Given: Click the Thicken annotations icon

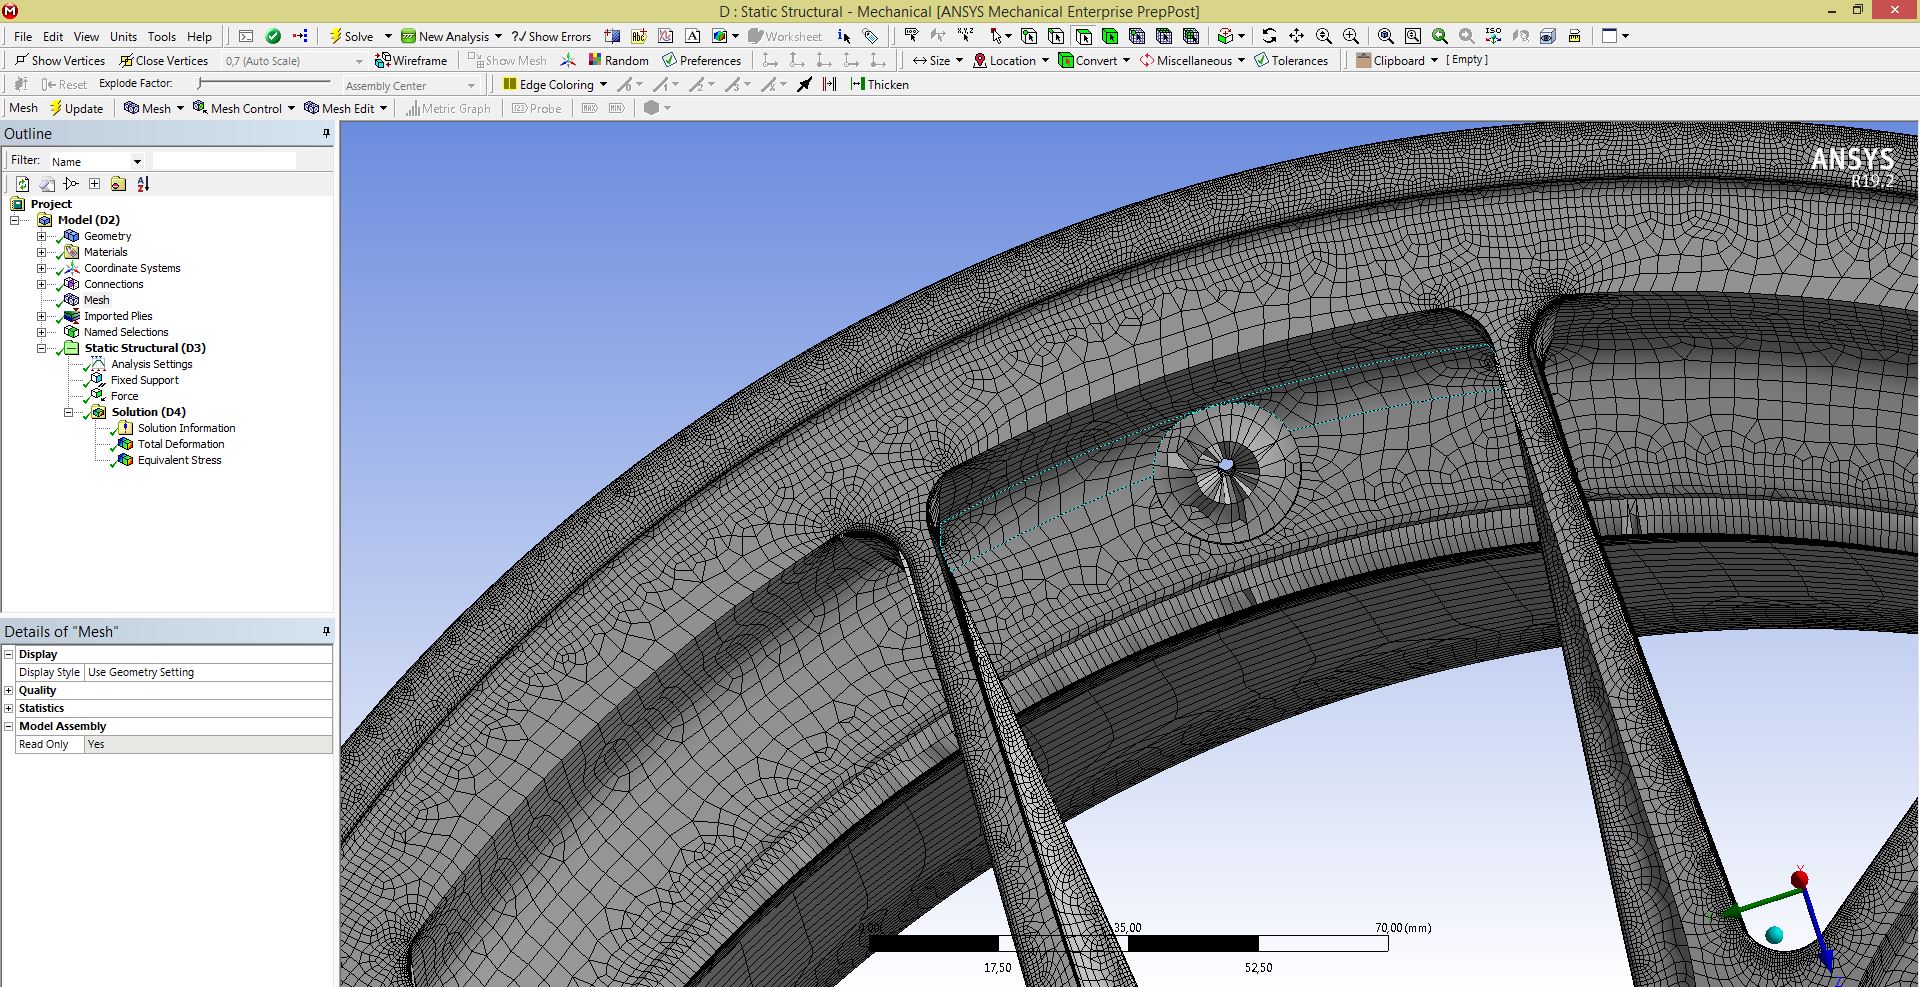Looking at the screenshot, I should pyautogui.click(x=879, y=85).
